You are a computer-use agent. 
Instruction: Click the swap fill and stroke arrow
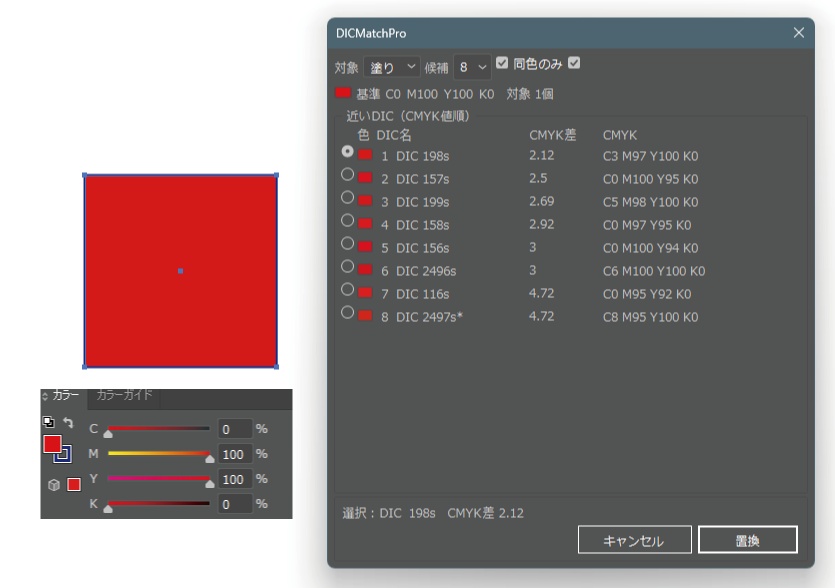[68, 422]
